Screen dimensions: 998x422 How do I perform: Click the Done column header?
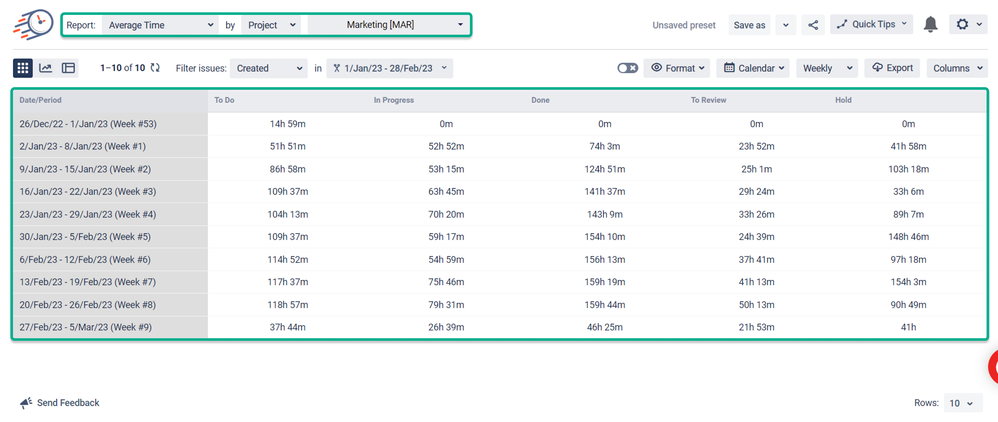540,100
